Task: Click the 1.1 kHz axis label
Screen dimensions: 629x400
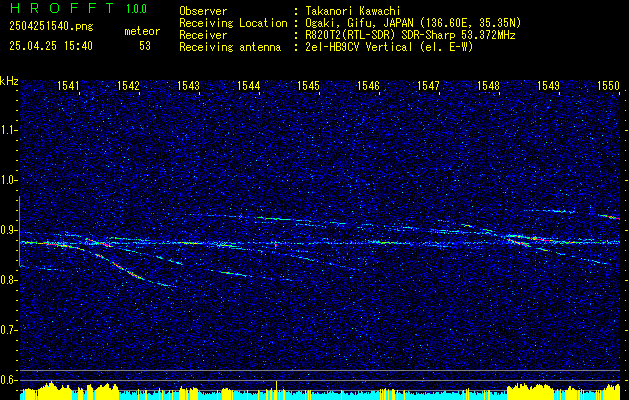Action: pyautogui.click(x=9, y=130)
